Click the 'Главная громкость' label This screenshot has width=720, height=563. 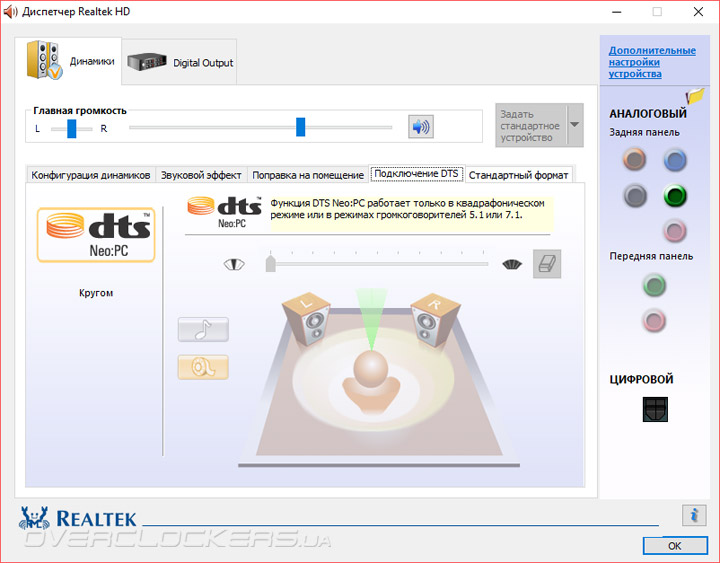point(80,111)
